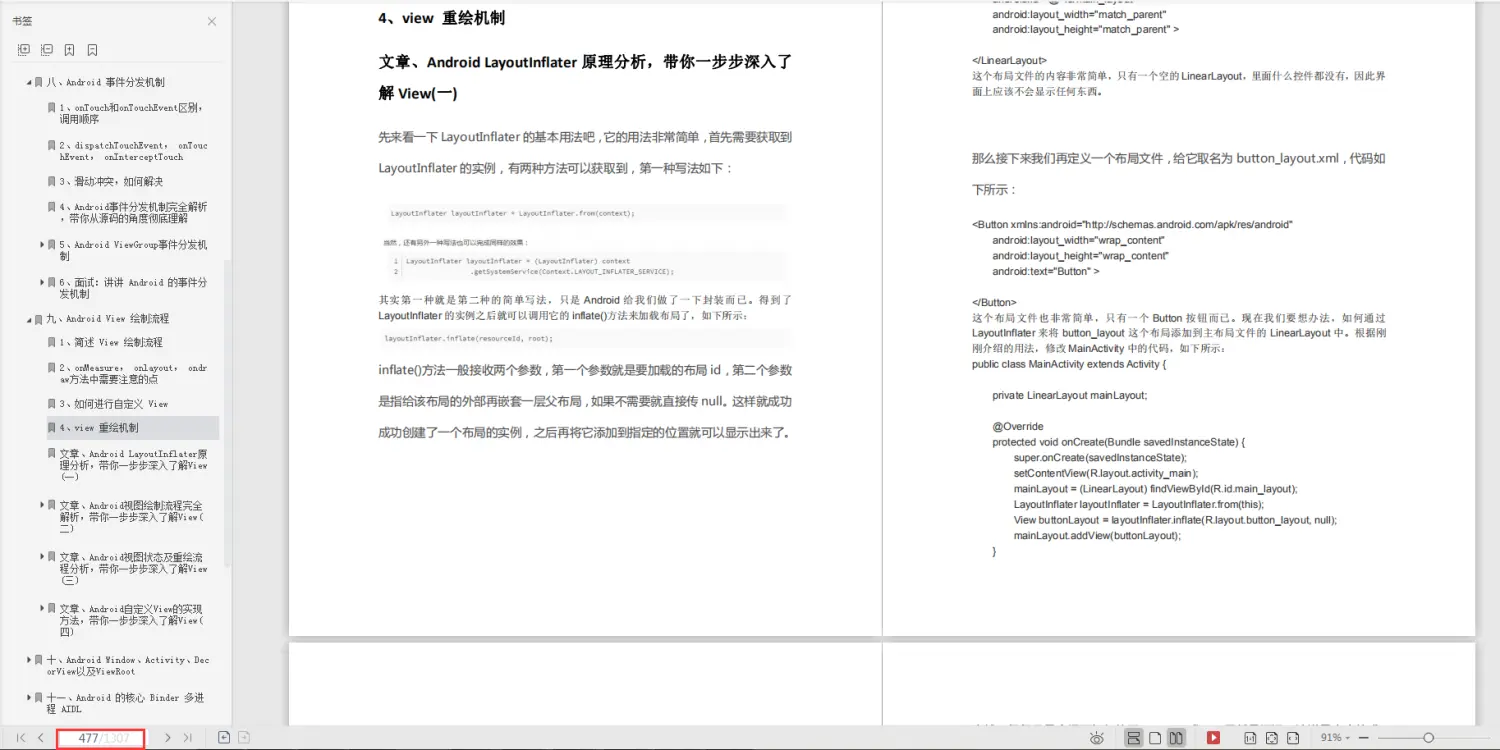The height and width of the screenshot is (750, 1500).
Task: Open bookmark 文章、Android LayoutInflater原理分析
Action: [133, 465]
